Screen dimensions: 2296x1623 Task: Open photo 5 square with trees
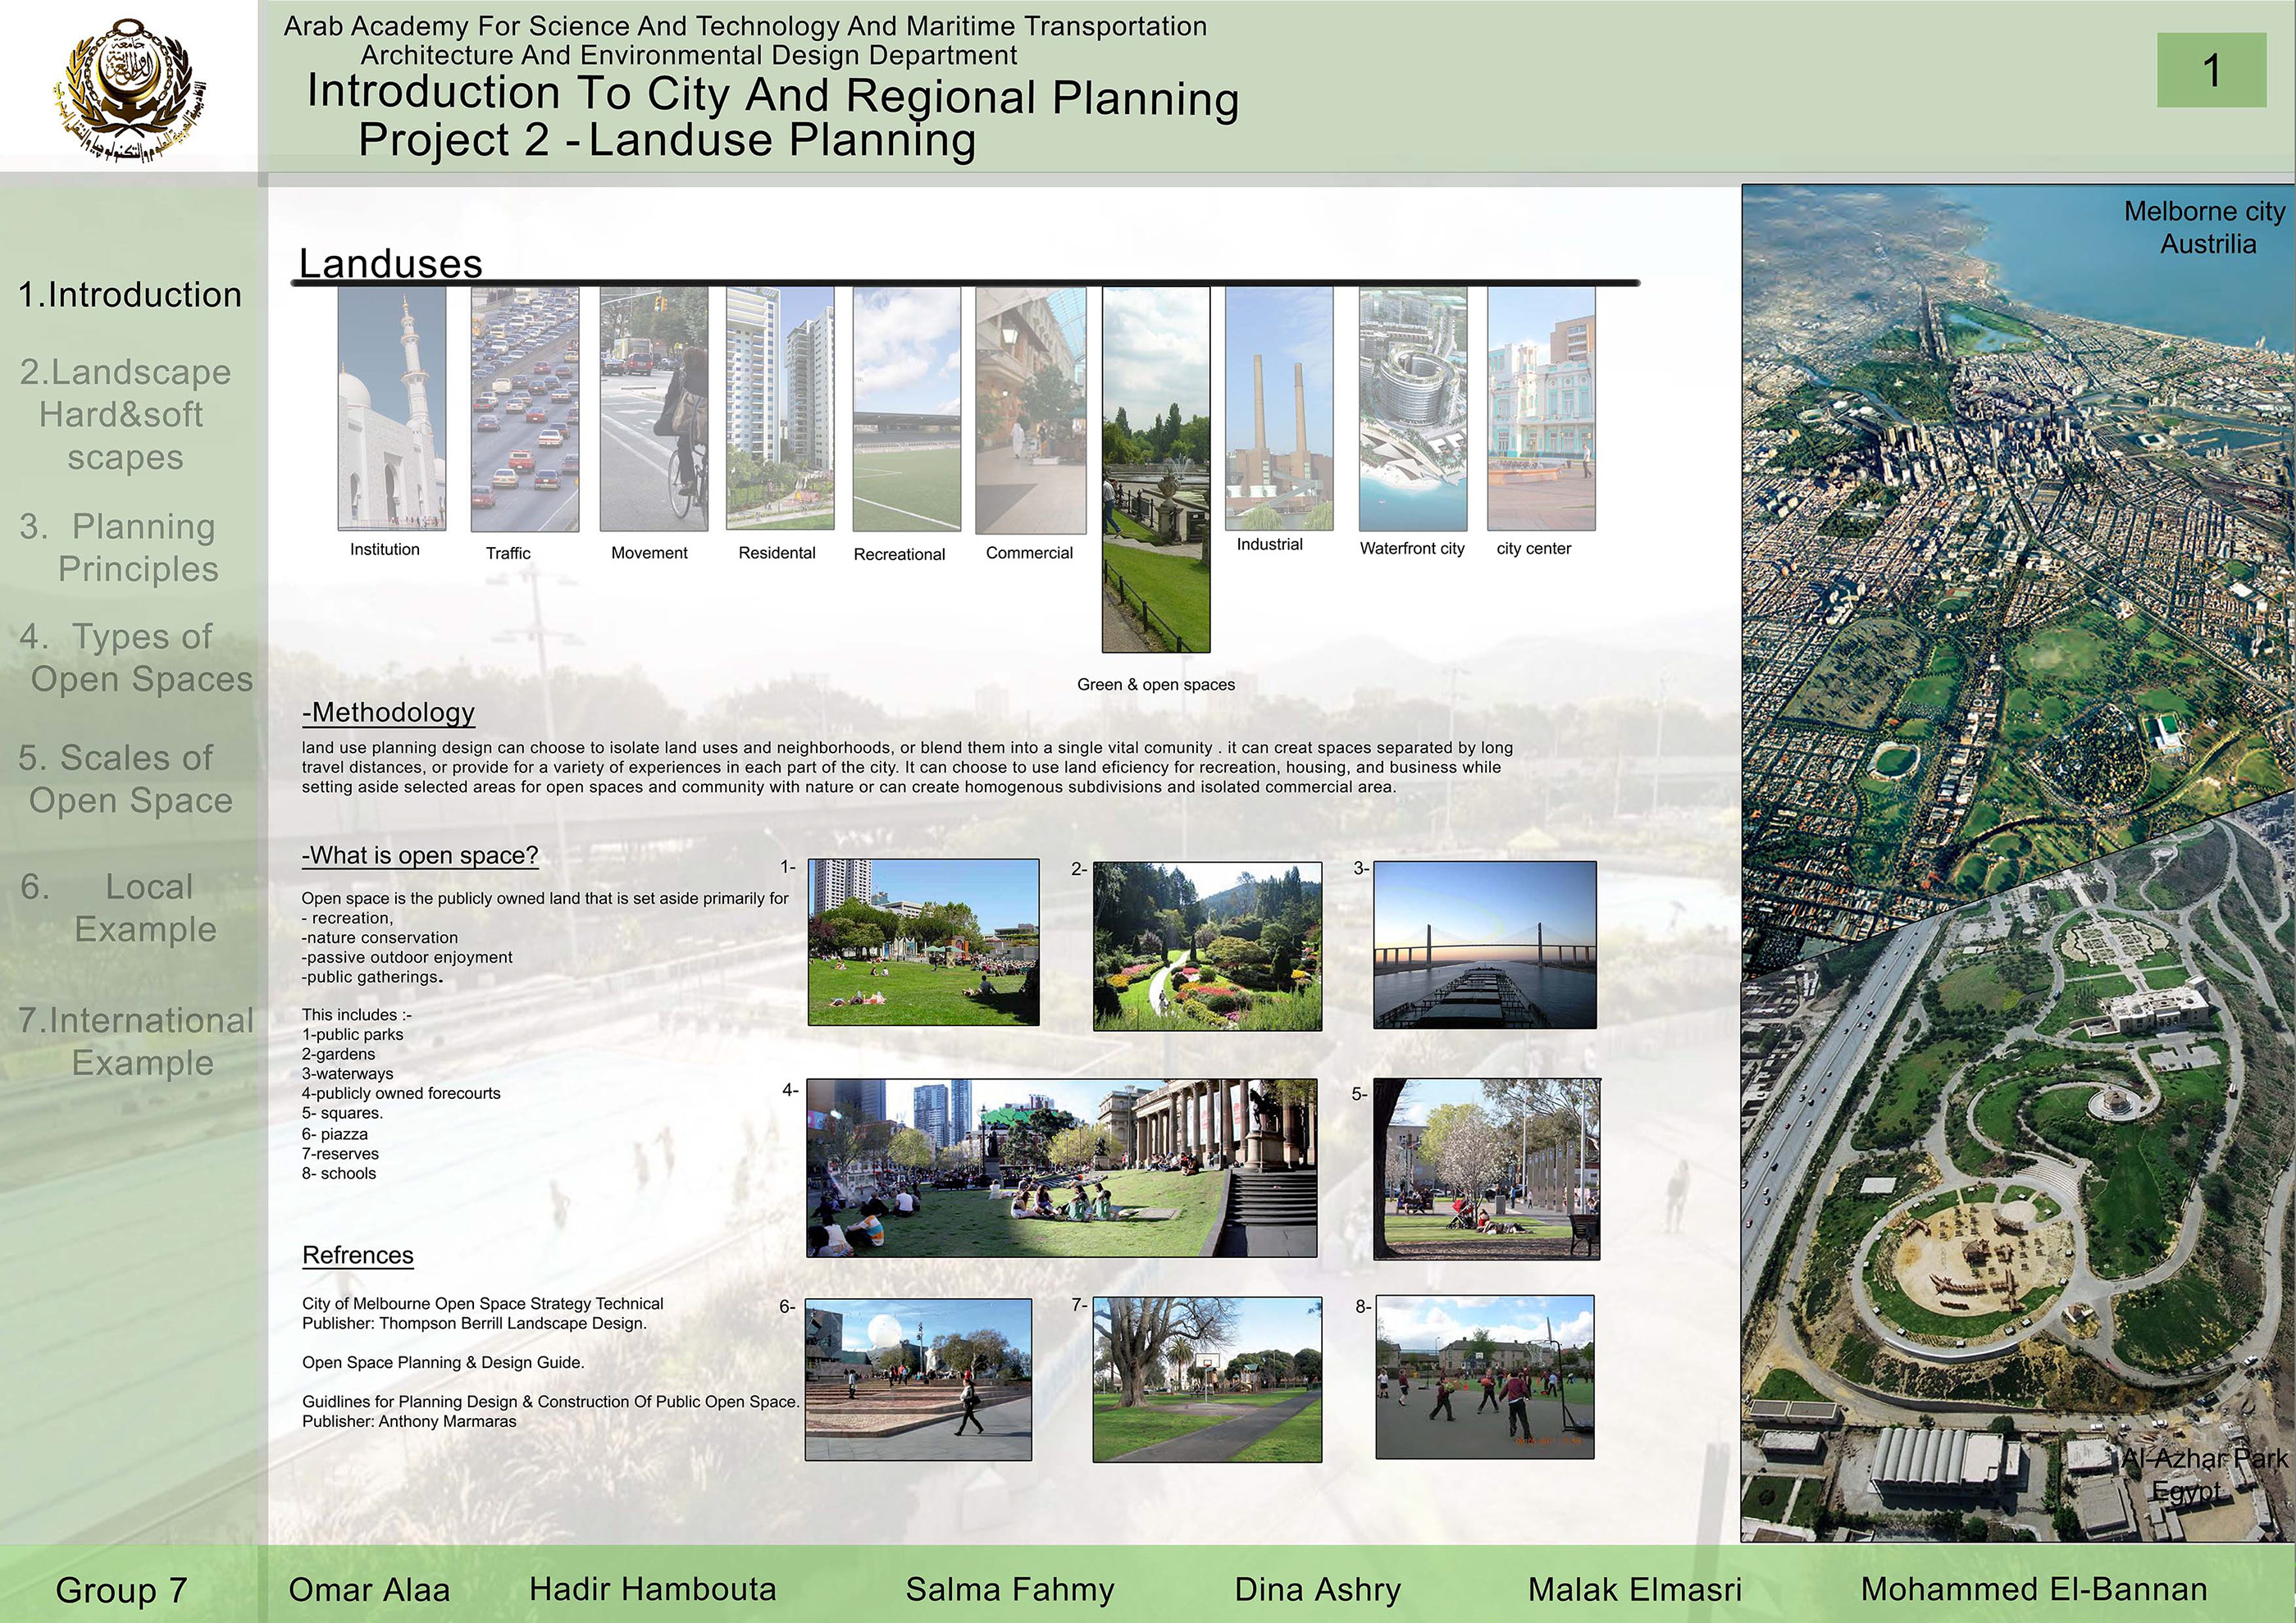tap(1487, 1169)
